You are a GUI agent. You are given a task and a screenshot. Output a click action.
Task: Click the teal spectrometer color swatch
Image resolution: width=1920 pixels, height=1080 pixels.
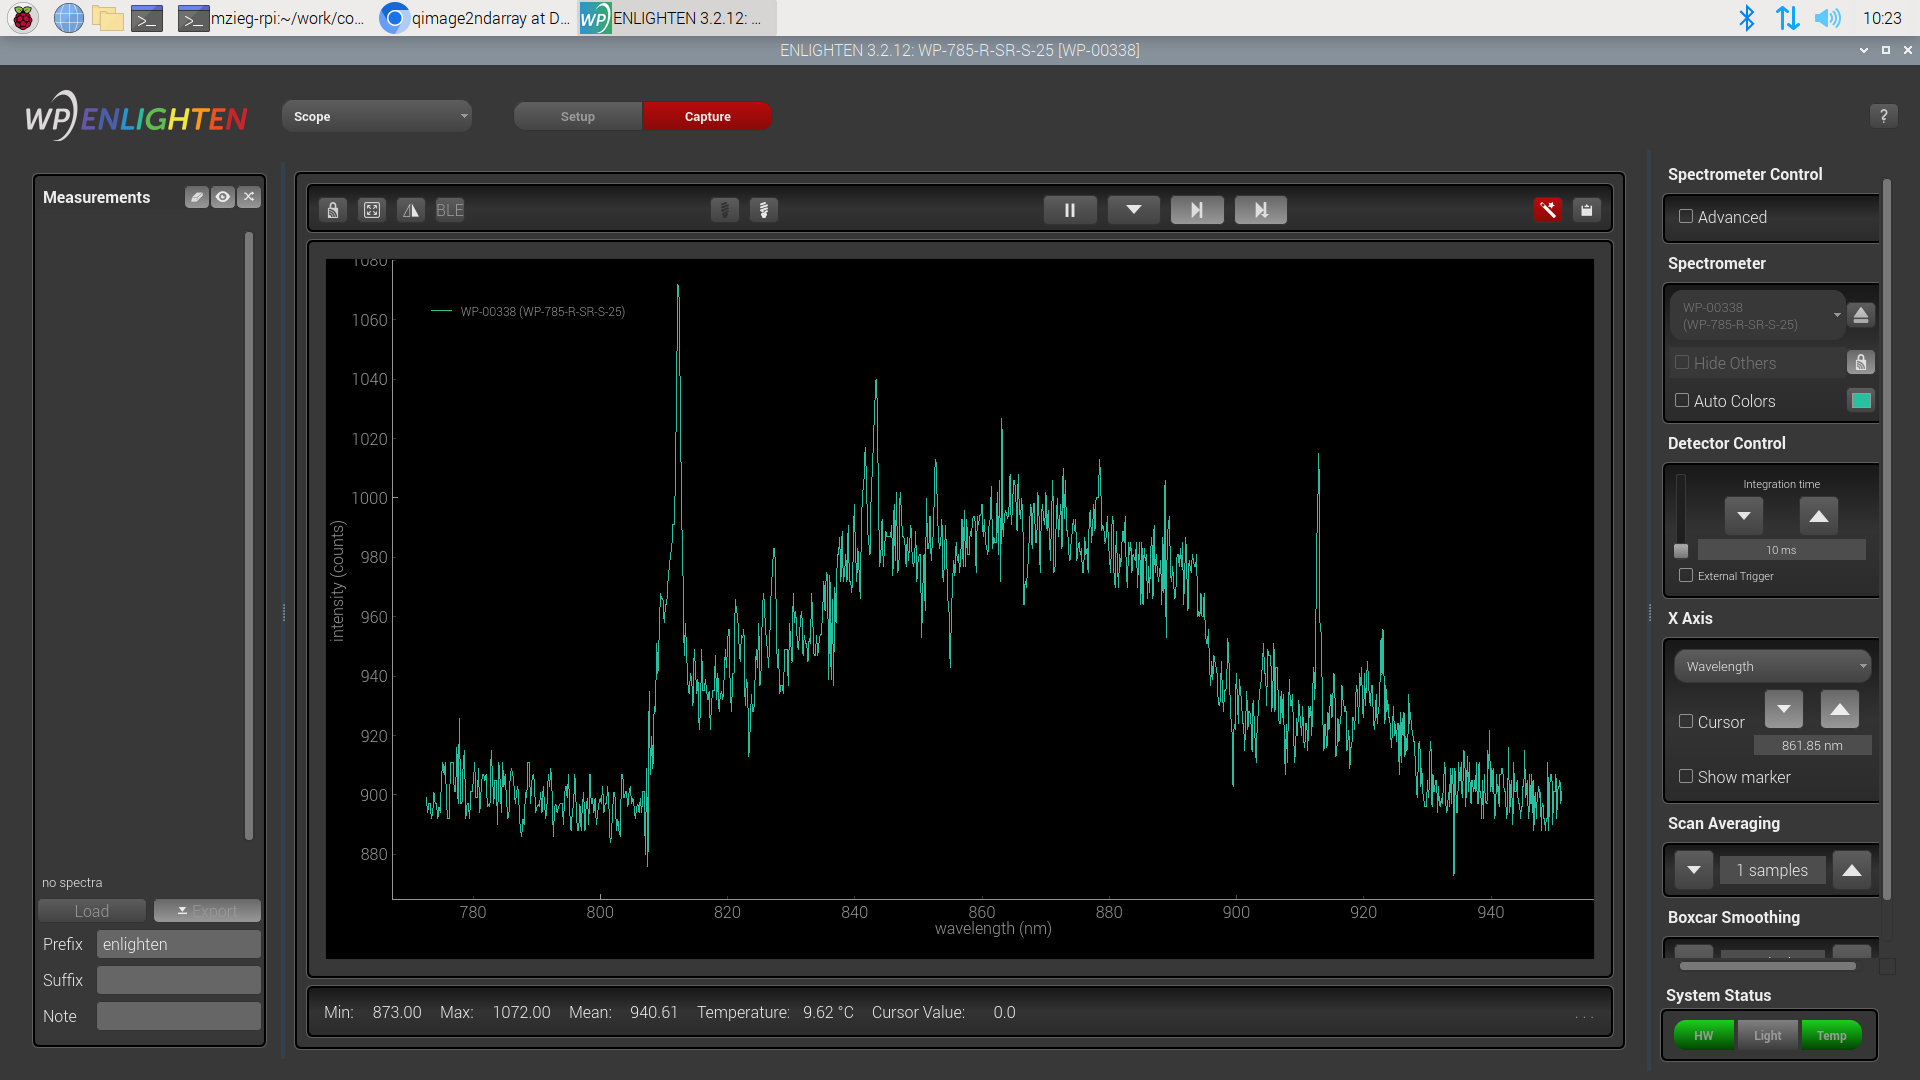click(1861, 401)
